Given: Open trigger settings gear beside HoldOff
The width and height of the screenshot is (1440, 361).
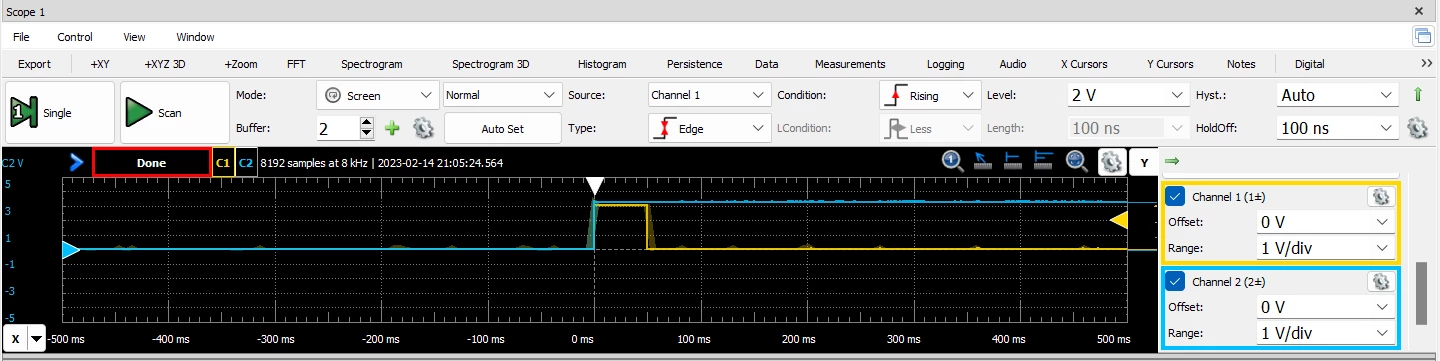Looking at the screenshot, I should [x=1416, y=128].
